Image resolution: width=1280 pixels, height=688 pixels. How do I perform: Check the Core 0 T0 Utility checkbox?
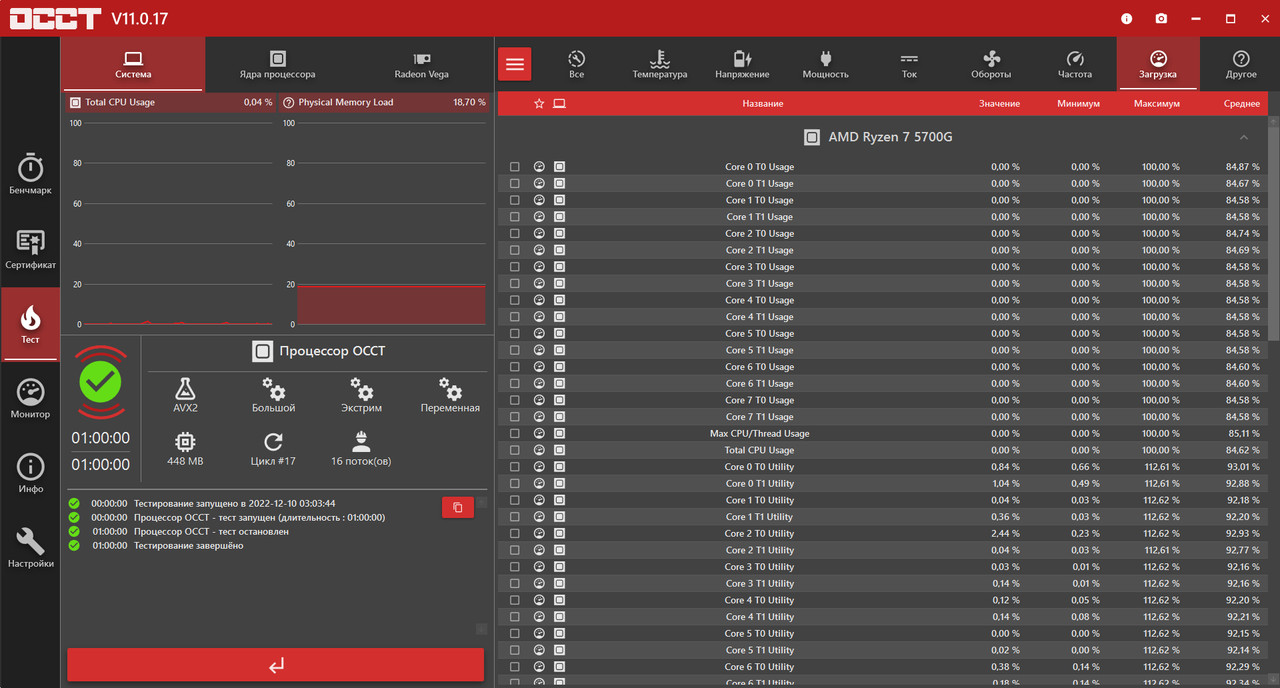pyautogui.click(x=515, y=467)
